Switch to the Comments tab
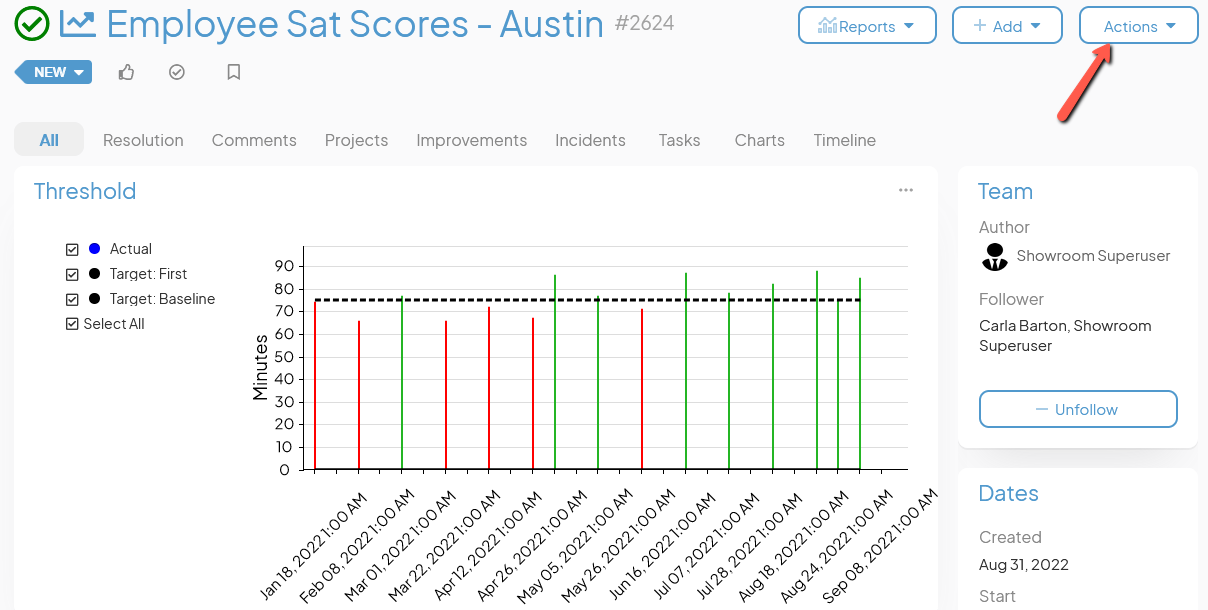 (x=254, y=140)
